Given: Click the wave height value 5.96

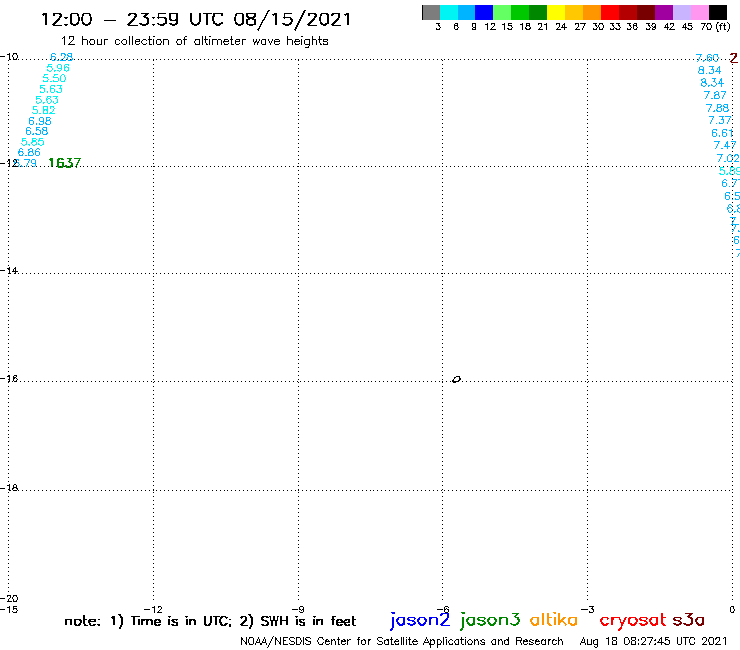Looking at the screenshot, I should [58, 68].
